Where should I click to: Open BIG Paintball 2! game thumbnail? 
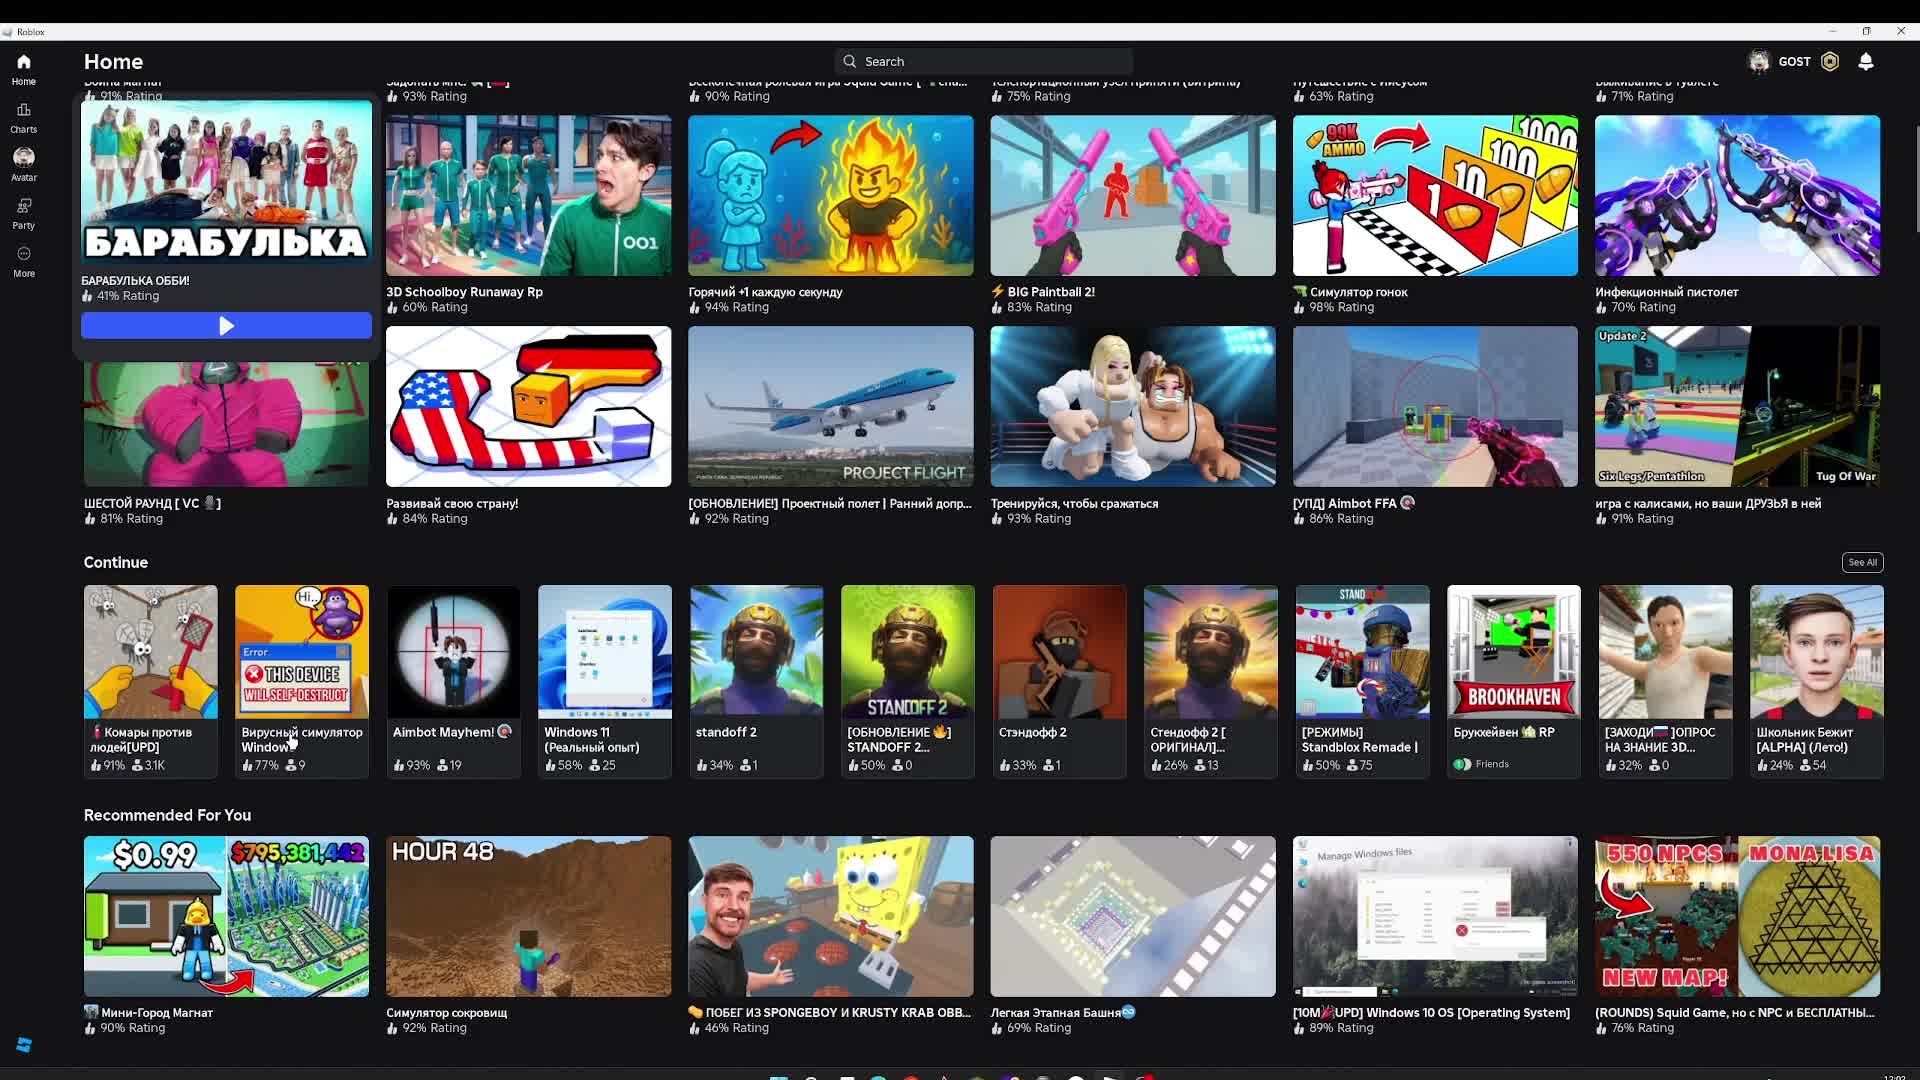pyautogui.click(x=1133, y=195)
